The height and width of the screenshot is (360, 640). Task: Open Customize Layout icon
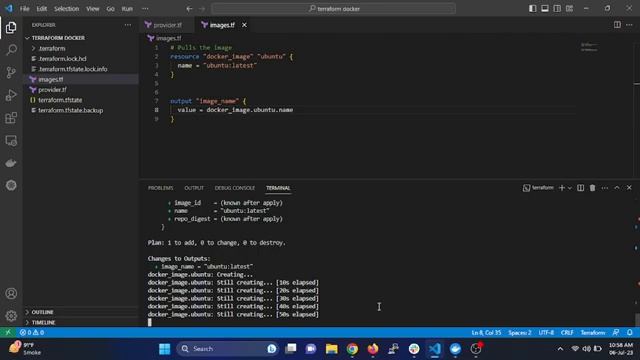coord(569,9)
